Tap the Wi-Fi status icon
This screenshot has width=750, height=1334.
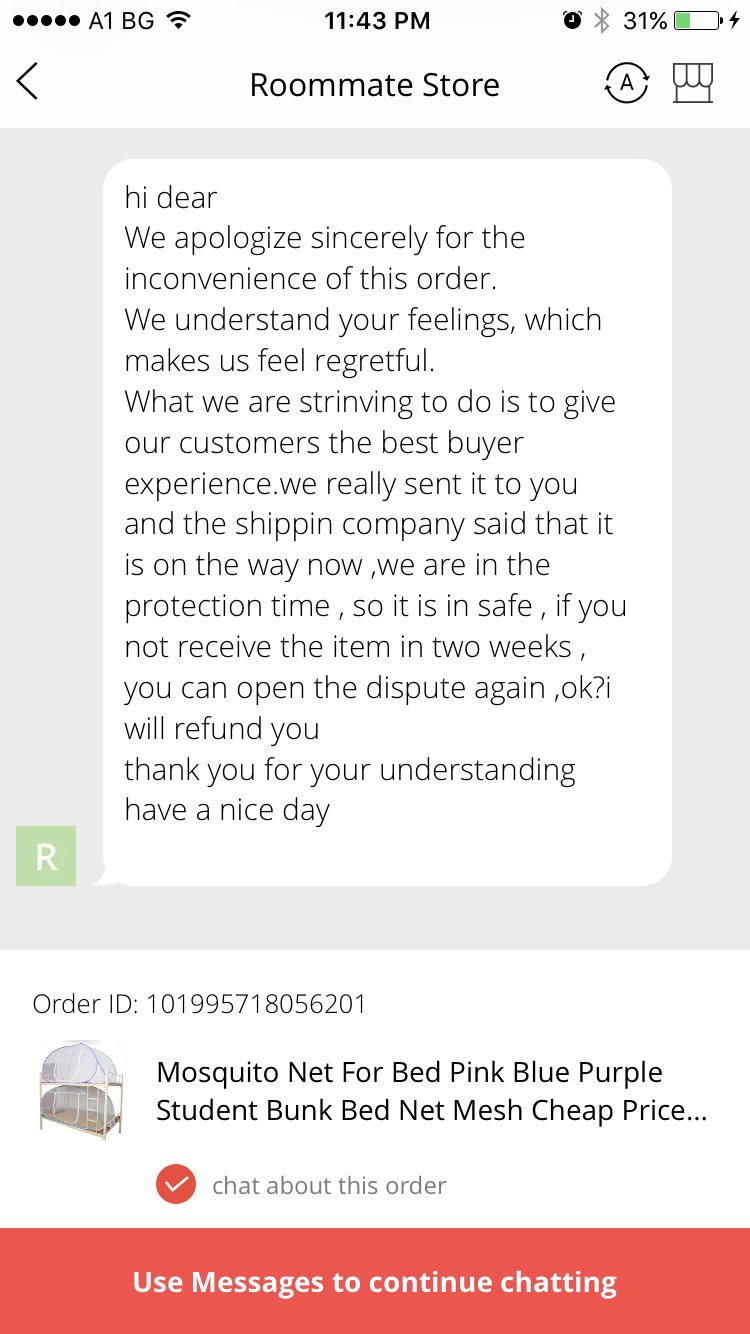click(179, 20)
